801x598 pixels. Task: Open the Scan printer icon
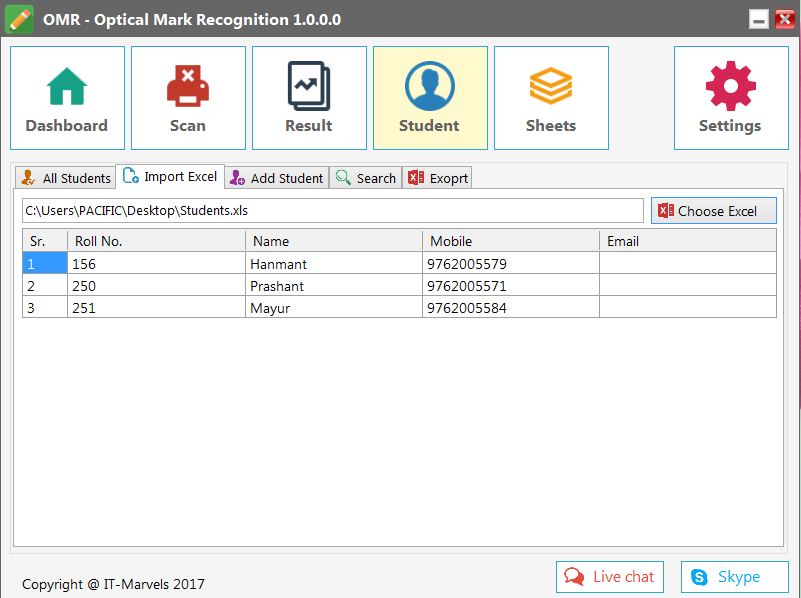click(188, 86)
